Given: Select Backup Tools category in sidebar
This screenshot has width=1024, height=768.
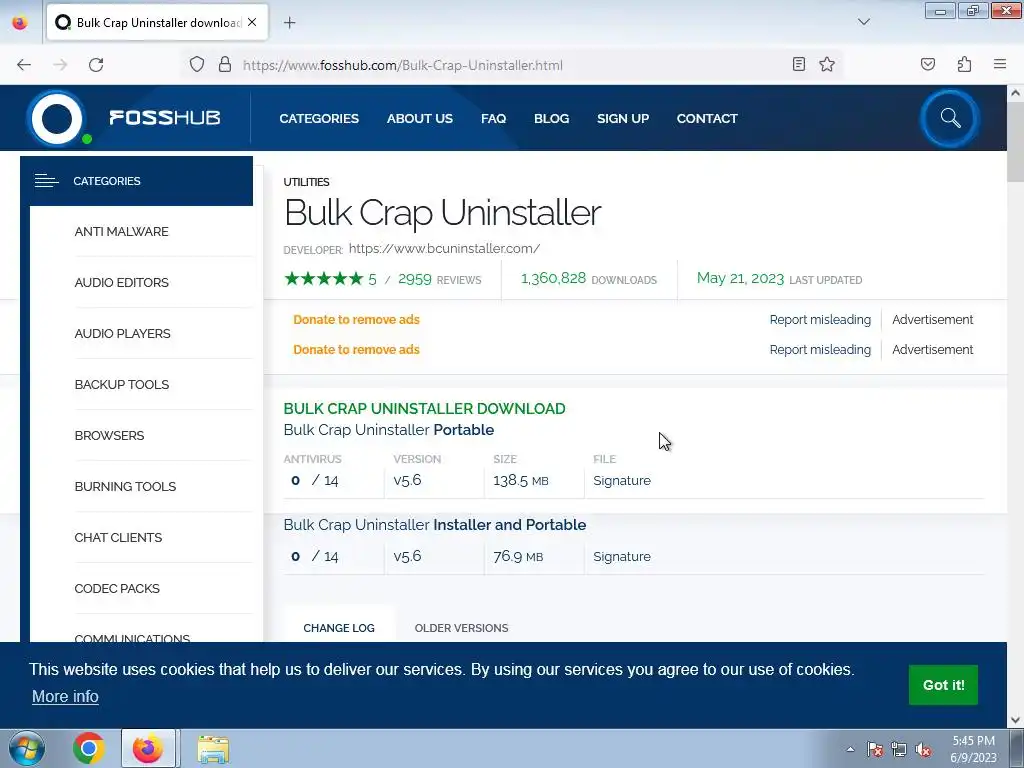Looking at the screenshot, I should 121,385.
